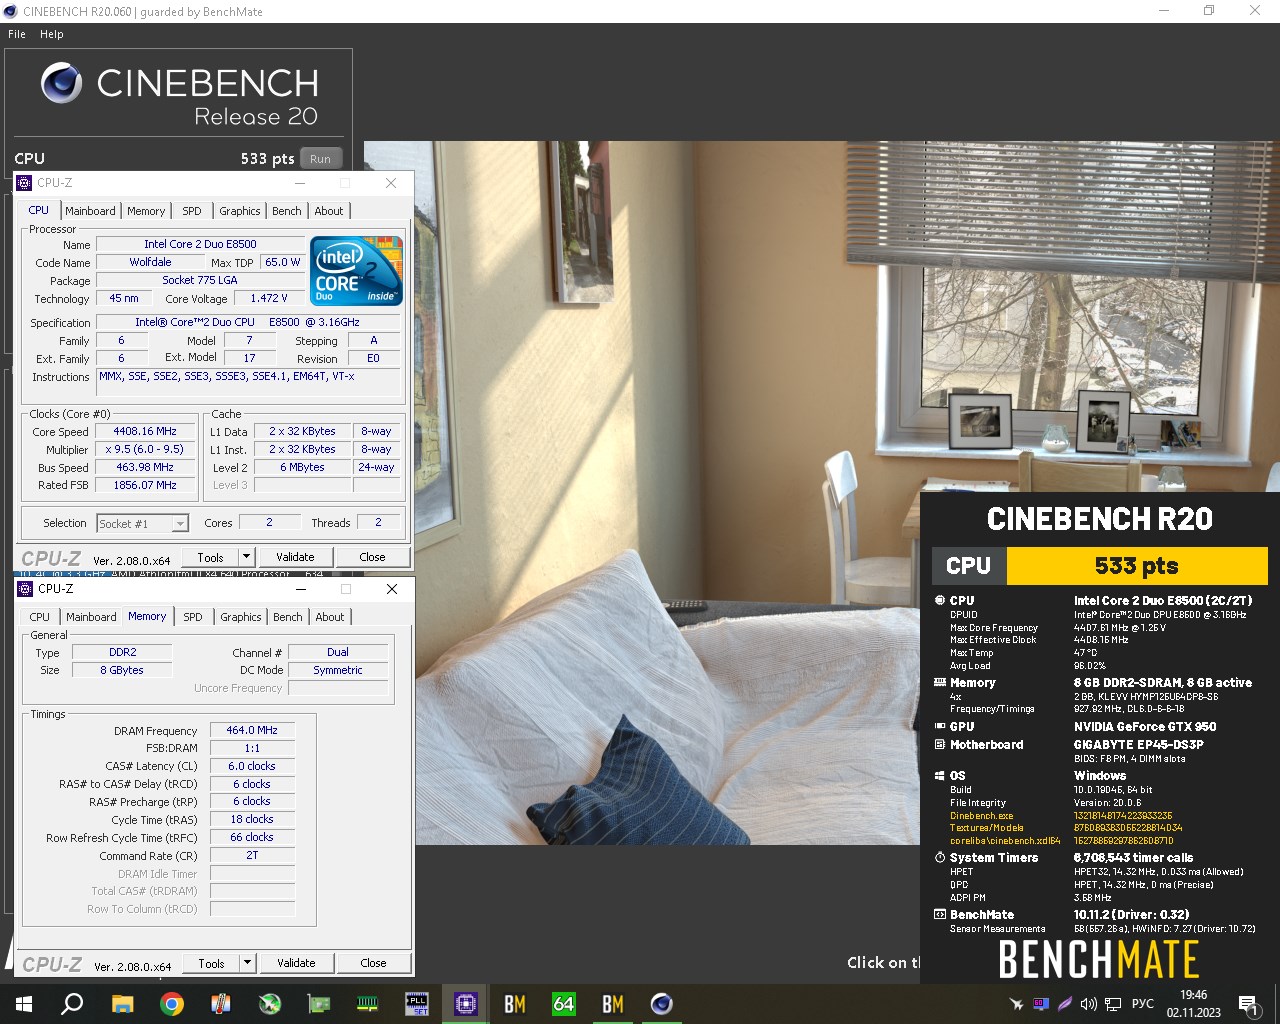Open green graphics card taskbar icon
This screenshot has width=1280, height=1024.
(318, 1004)
